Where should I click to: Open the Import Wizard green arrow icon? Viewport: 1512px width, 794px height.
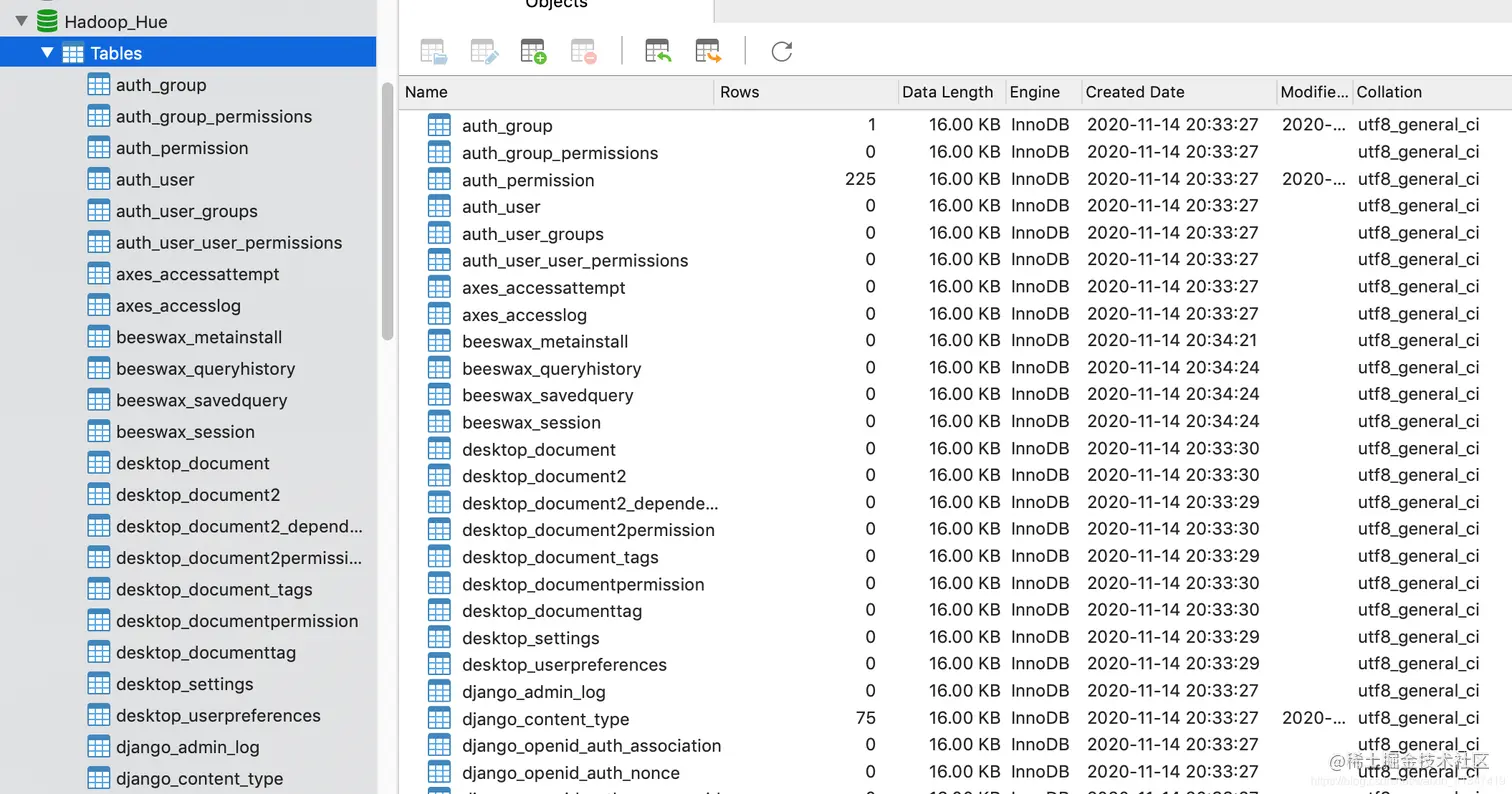click(x=658, y=51)
